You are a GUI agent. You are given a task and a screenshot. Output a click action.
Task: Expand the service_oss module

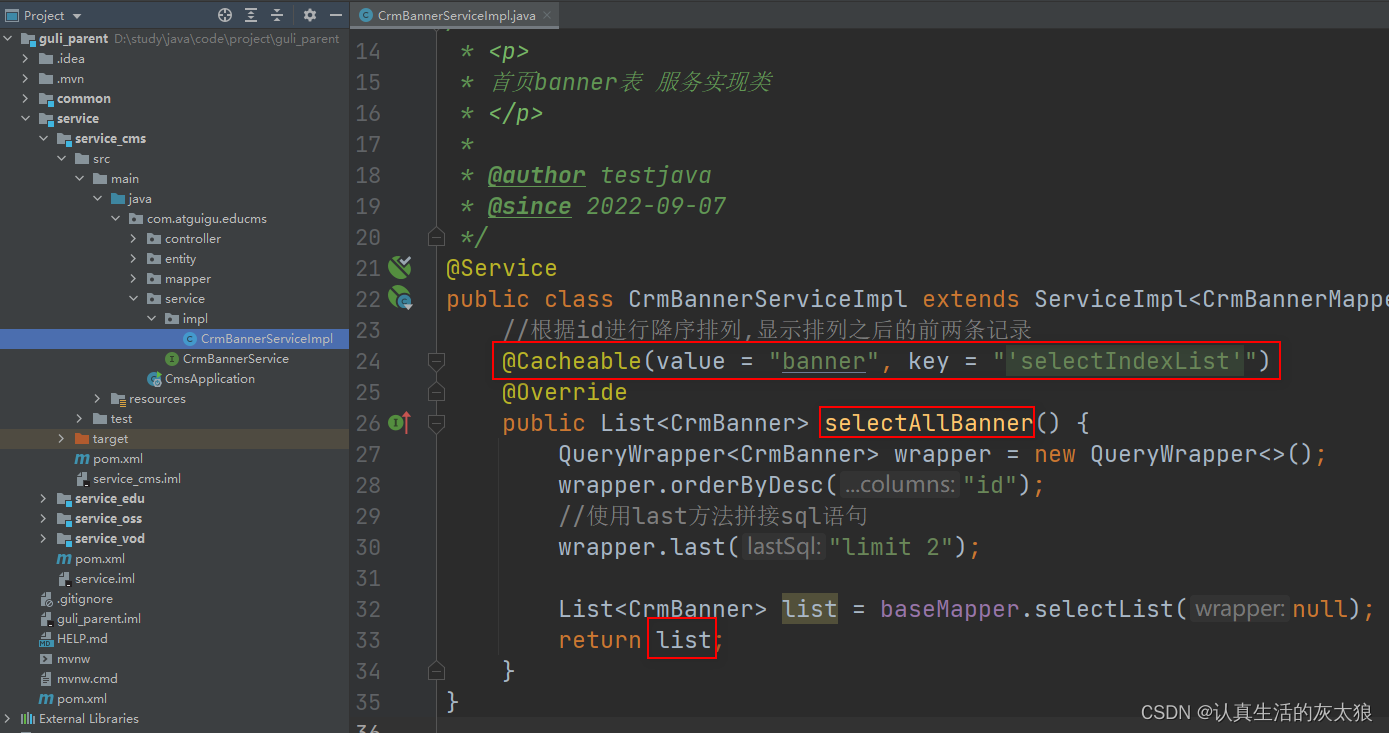43,518
